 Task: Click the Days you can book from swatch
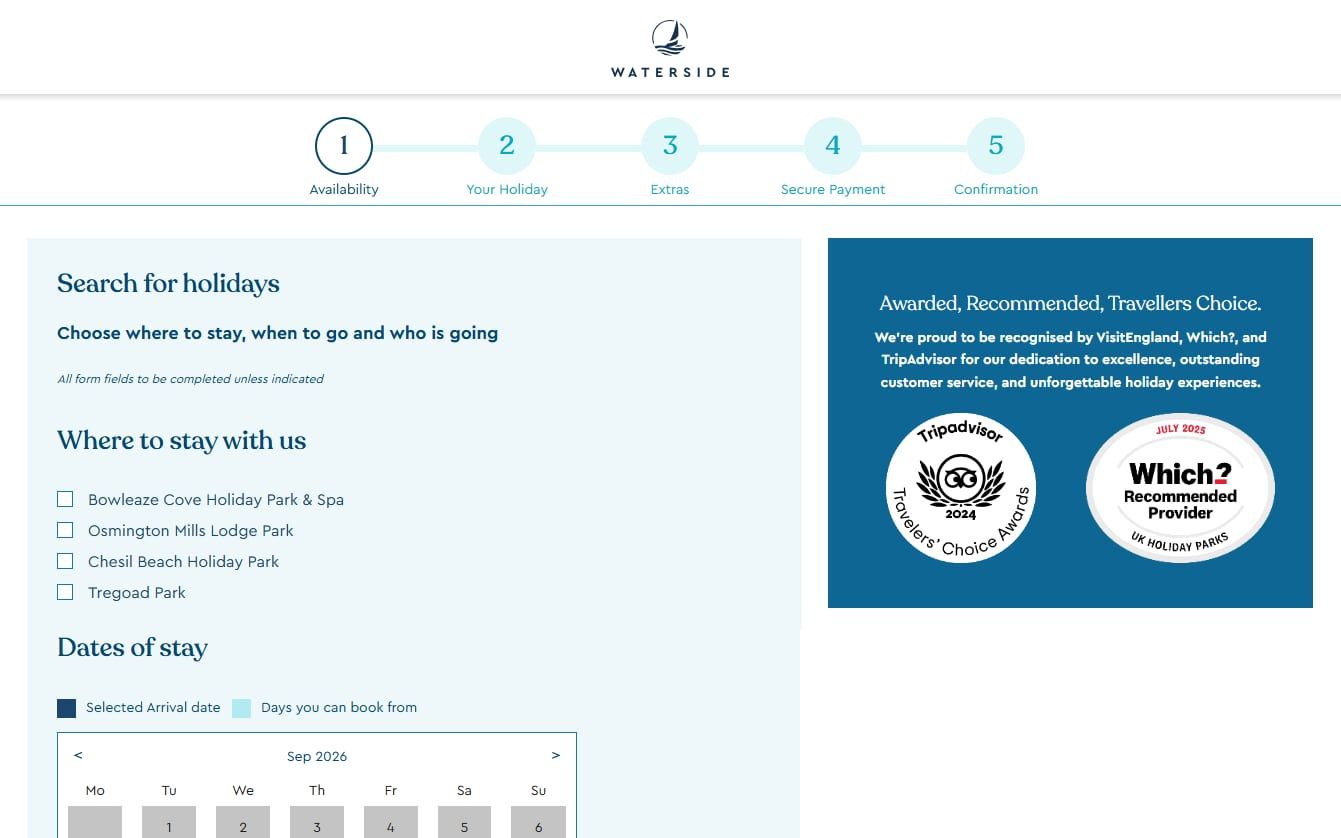241,708
